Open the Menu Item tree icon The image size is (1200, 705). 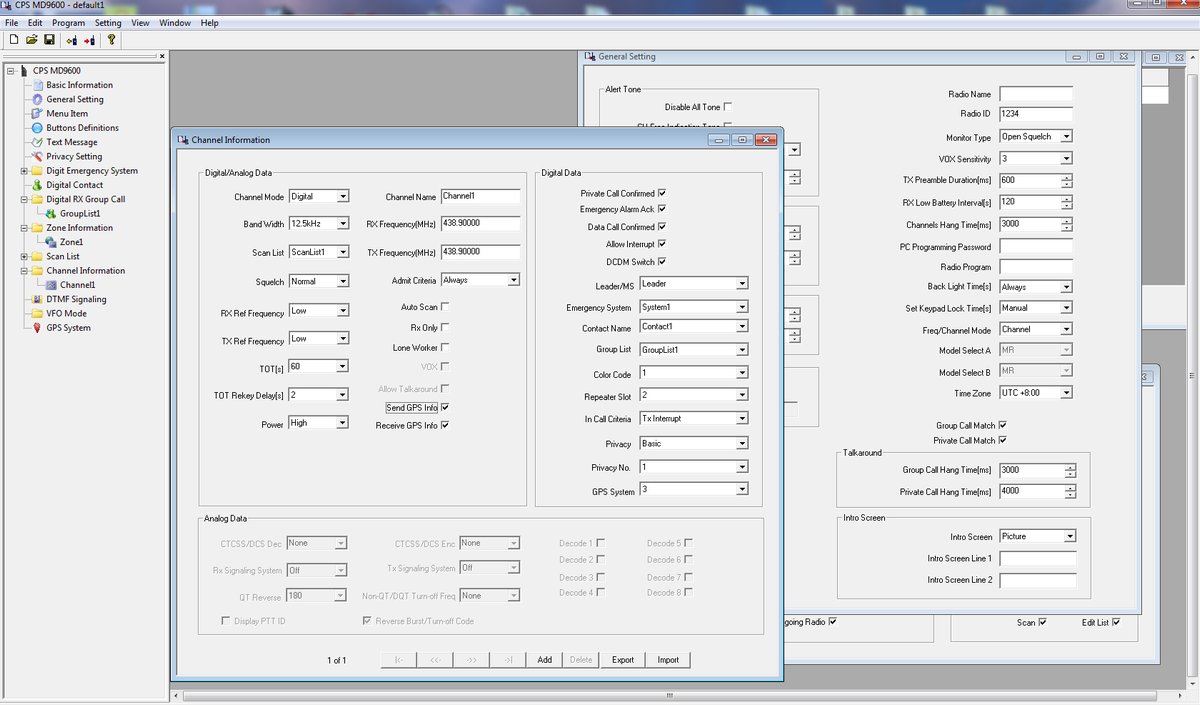point(38,114)
